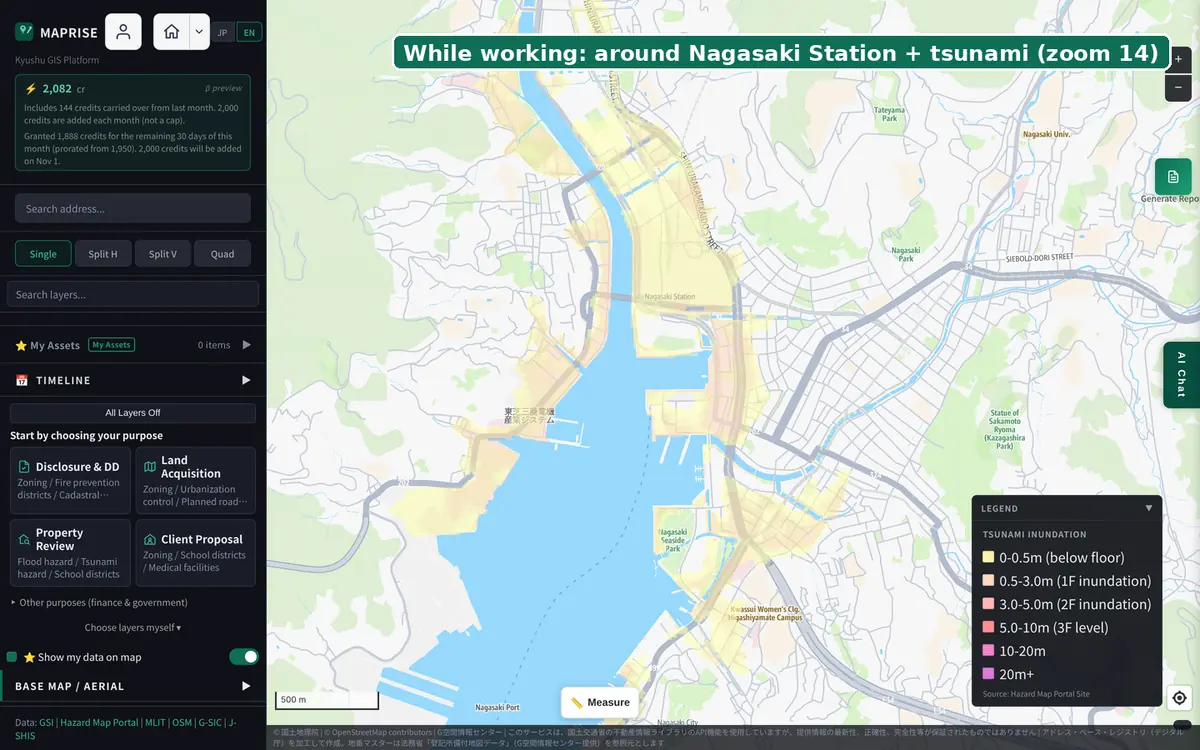This screenshot has height=750, width=1200.
Task: Open the OSM data source link
Action: tap(182, 722)
